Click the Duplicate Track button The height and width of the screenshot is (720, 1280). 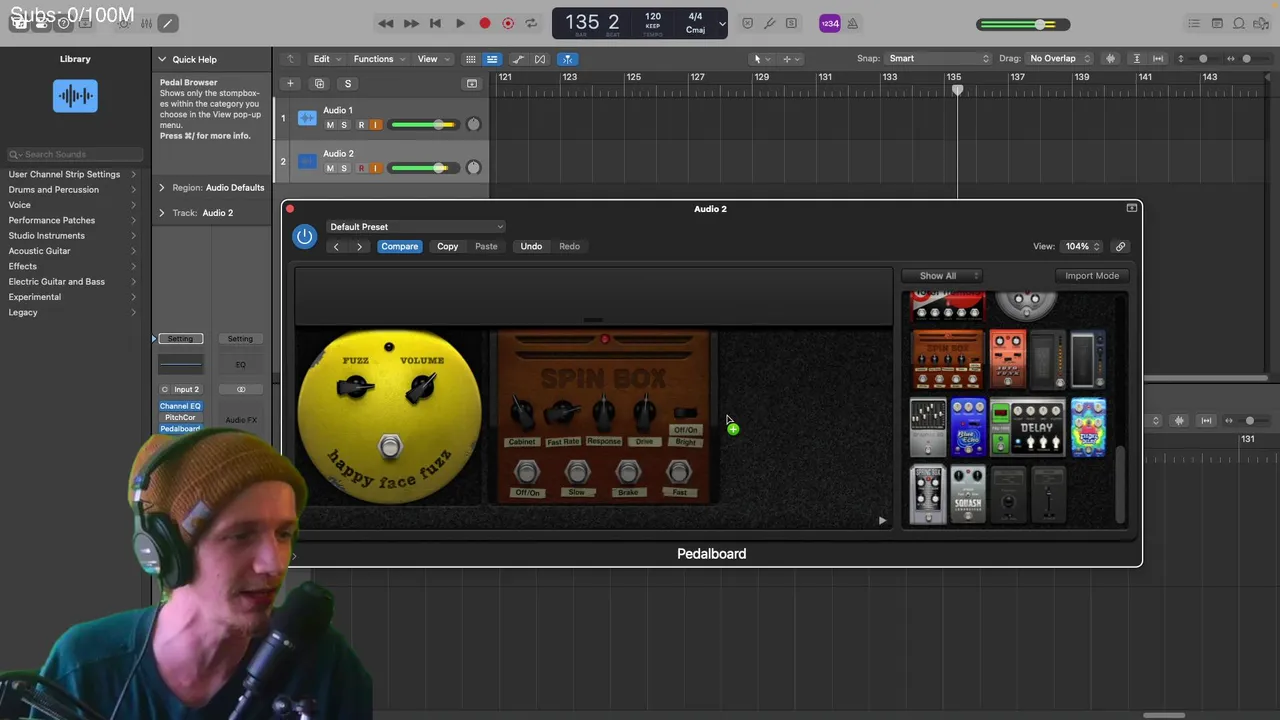click(319, 84)
